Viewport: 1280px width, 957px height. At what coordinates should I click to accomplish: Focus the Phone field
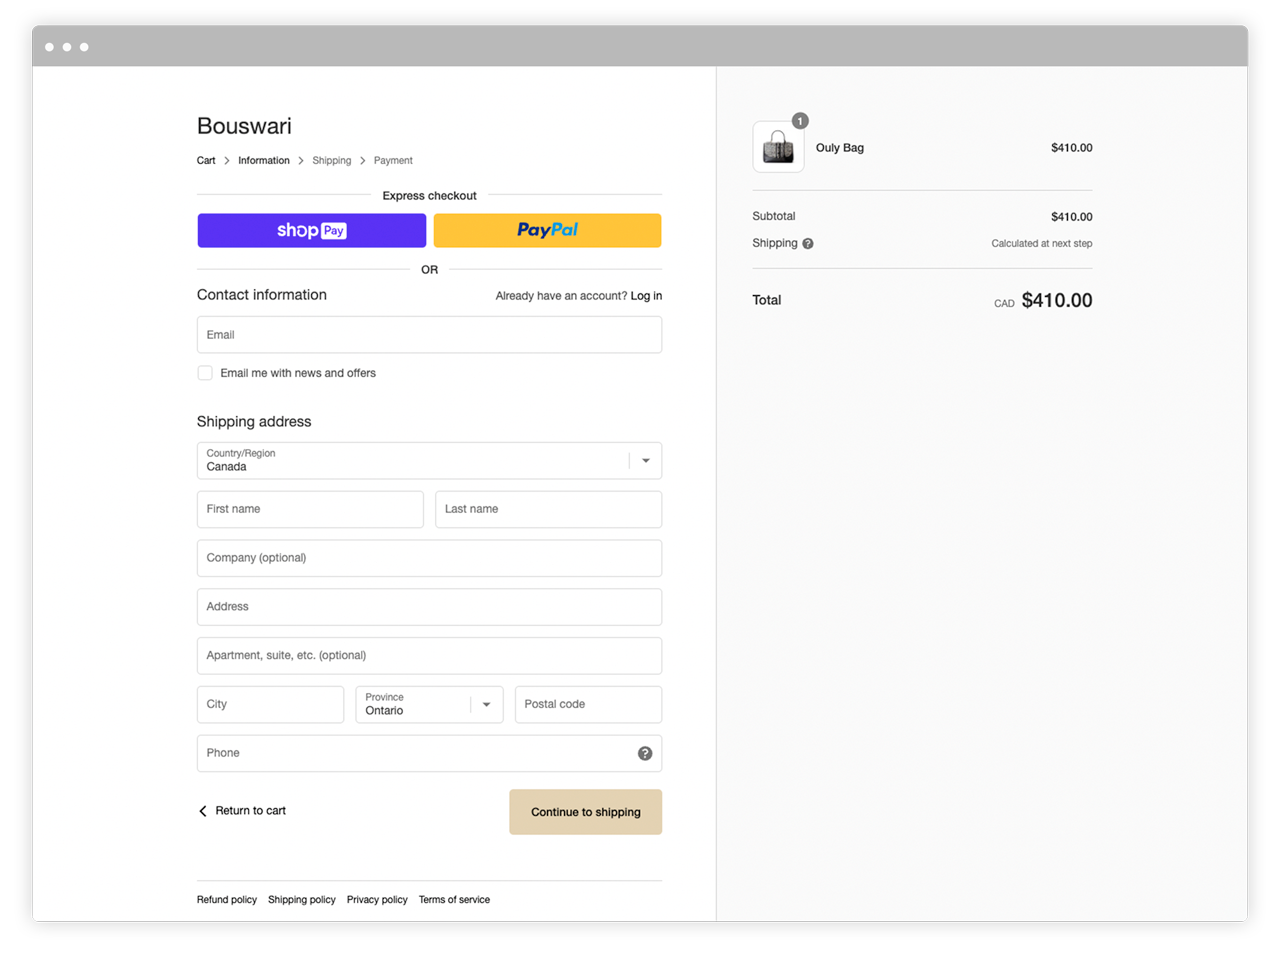[429, 753]
